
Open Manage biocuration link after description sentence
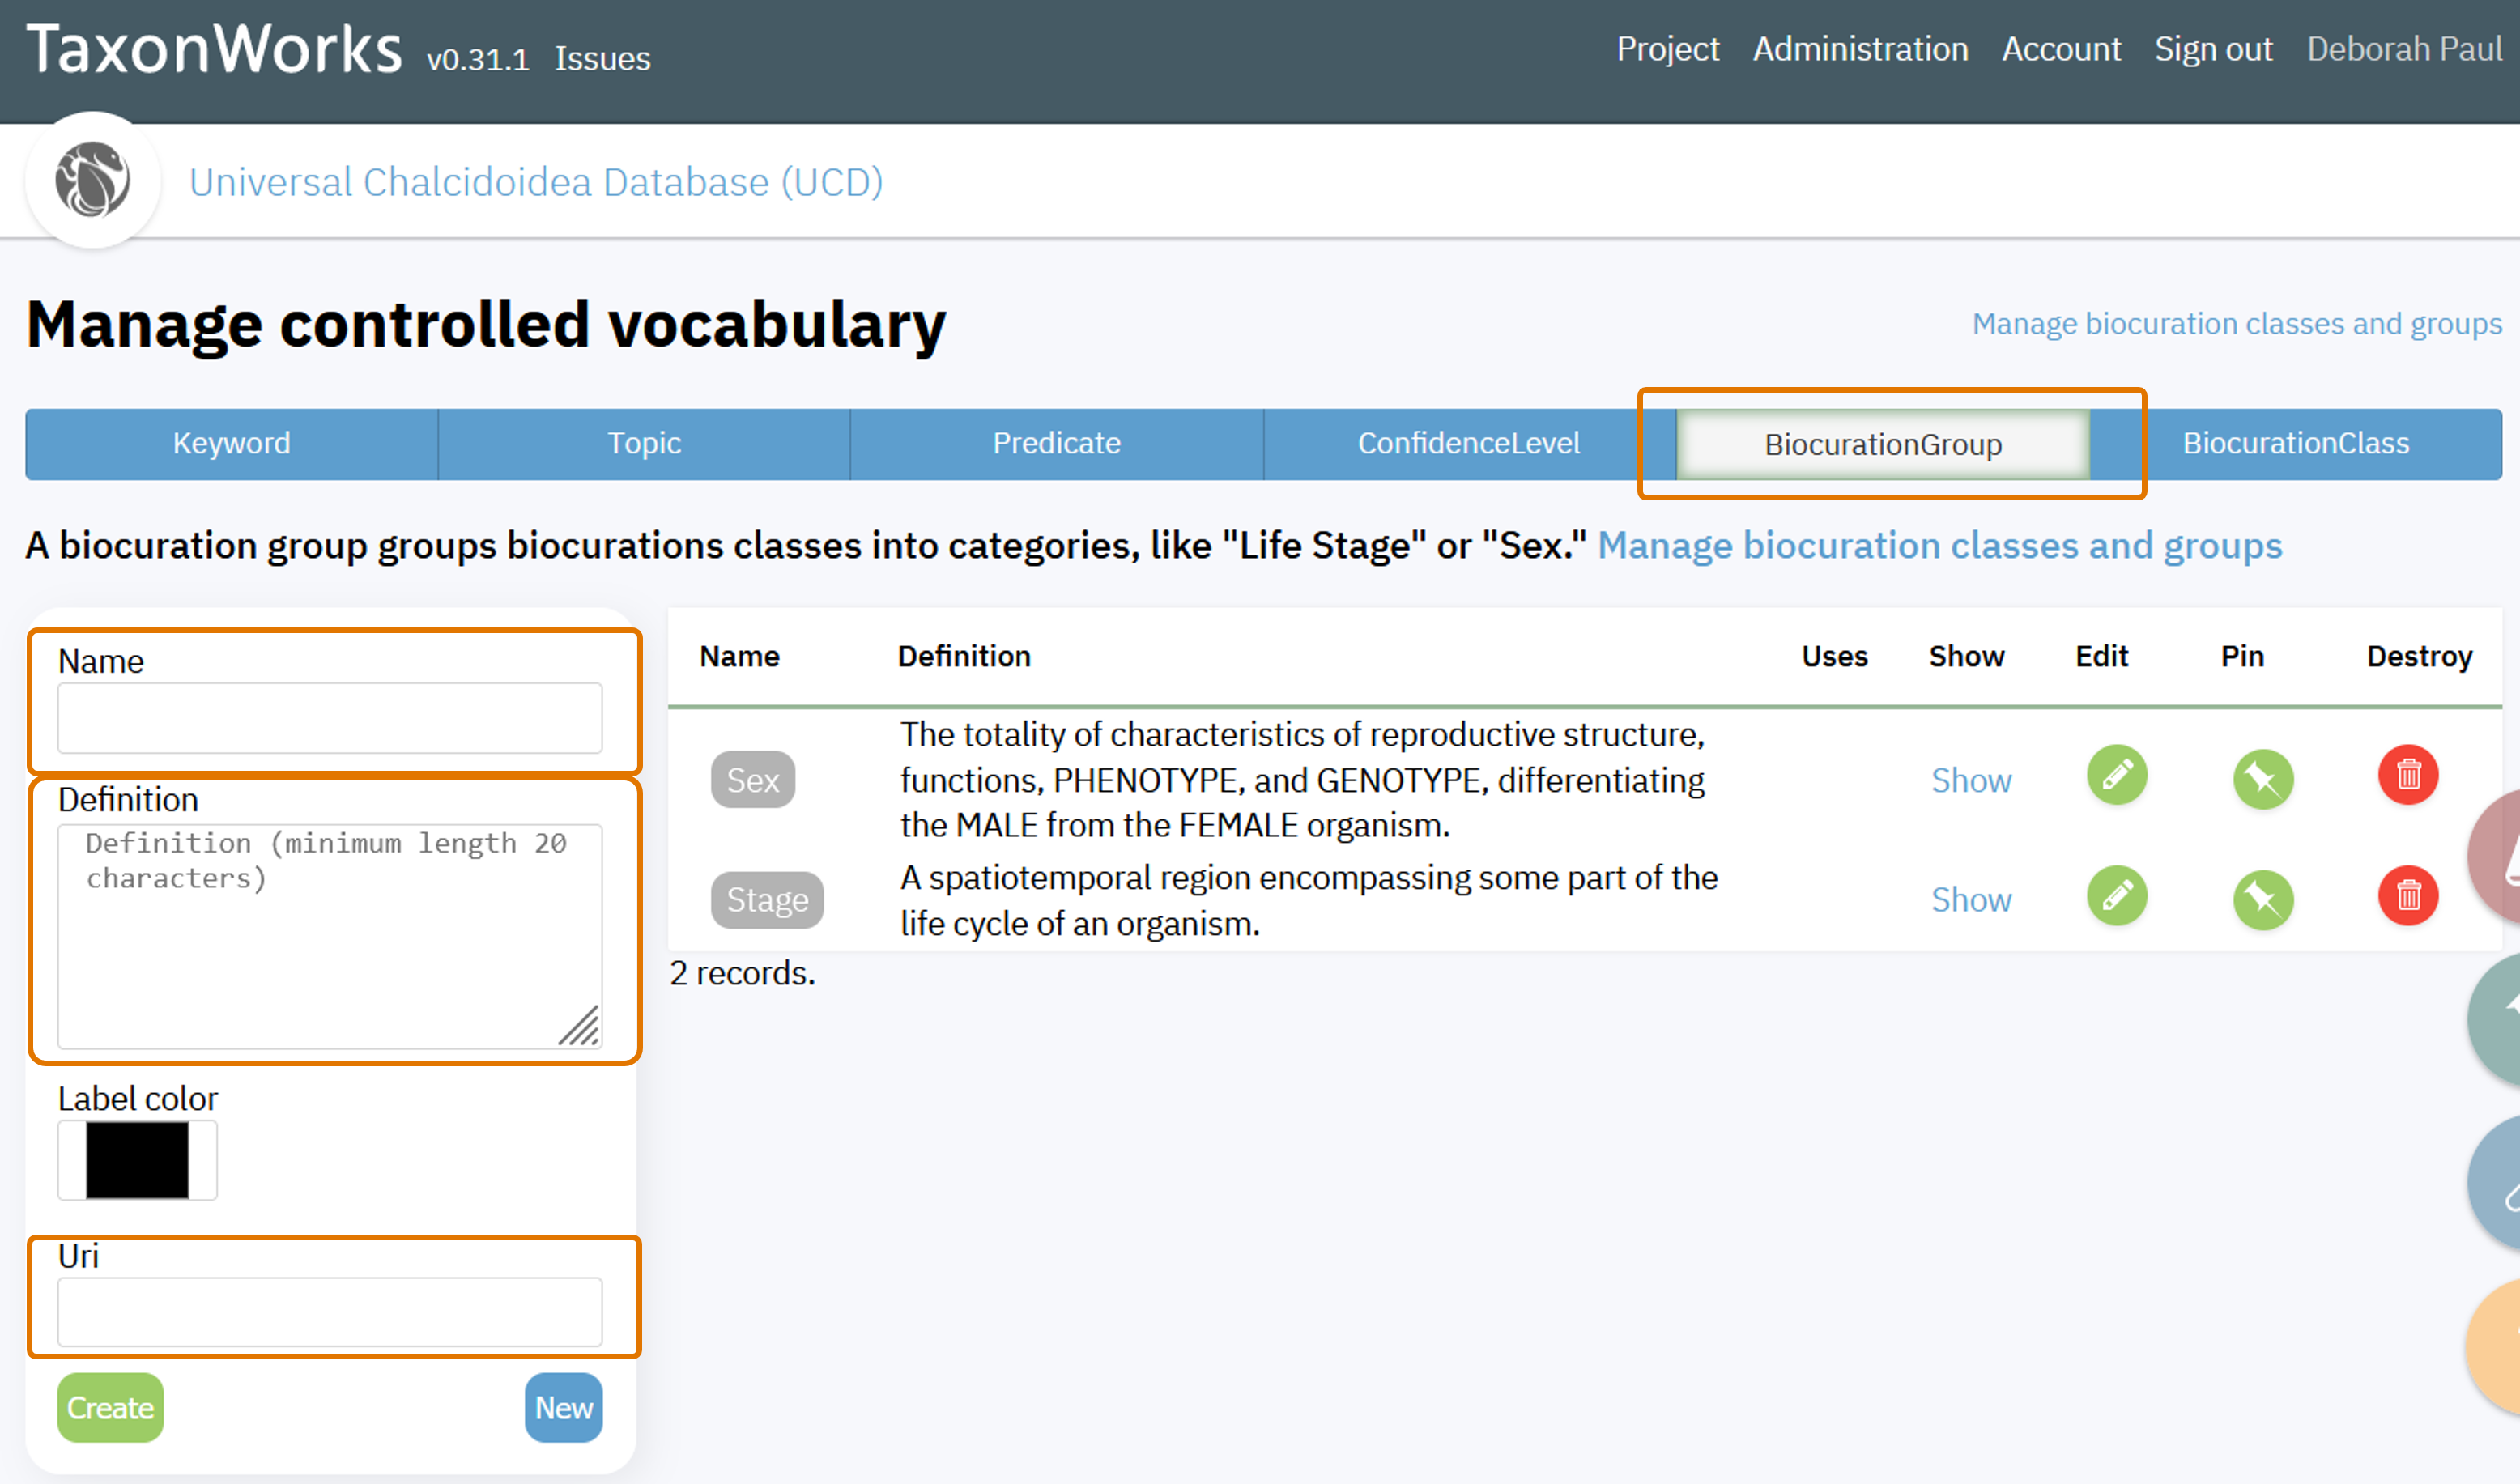tap(1939, 546)
